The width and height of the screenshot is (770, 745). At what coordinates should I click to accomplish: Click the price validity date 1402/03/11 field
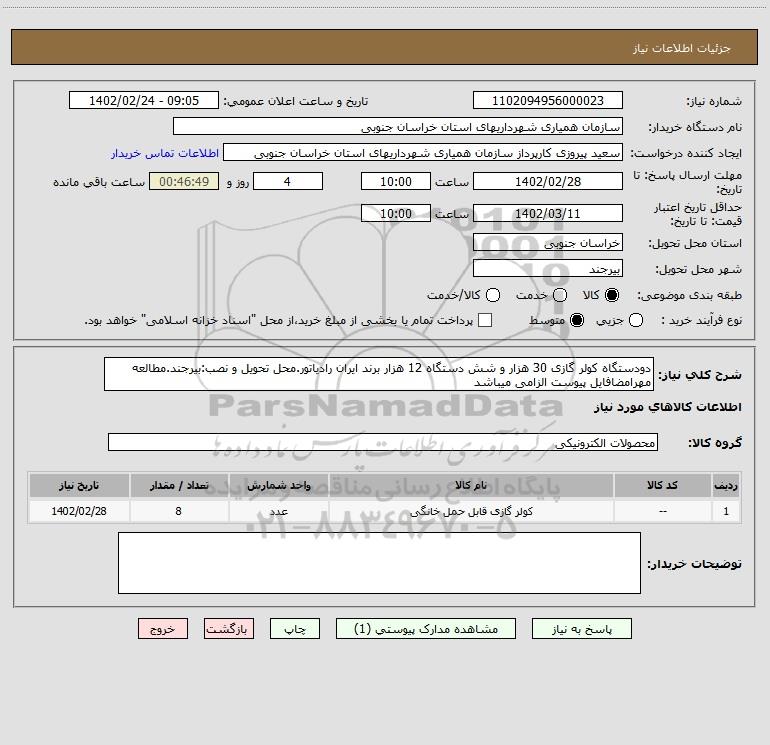pyautogui.click(x=548, y=213)
